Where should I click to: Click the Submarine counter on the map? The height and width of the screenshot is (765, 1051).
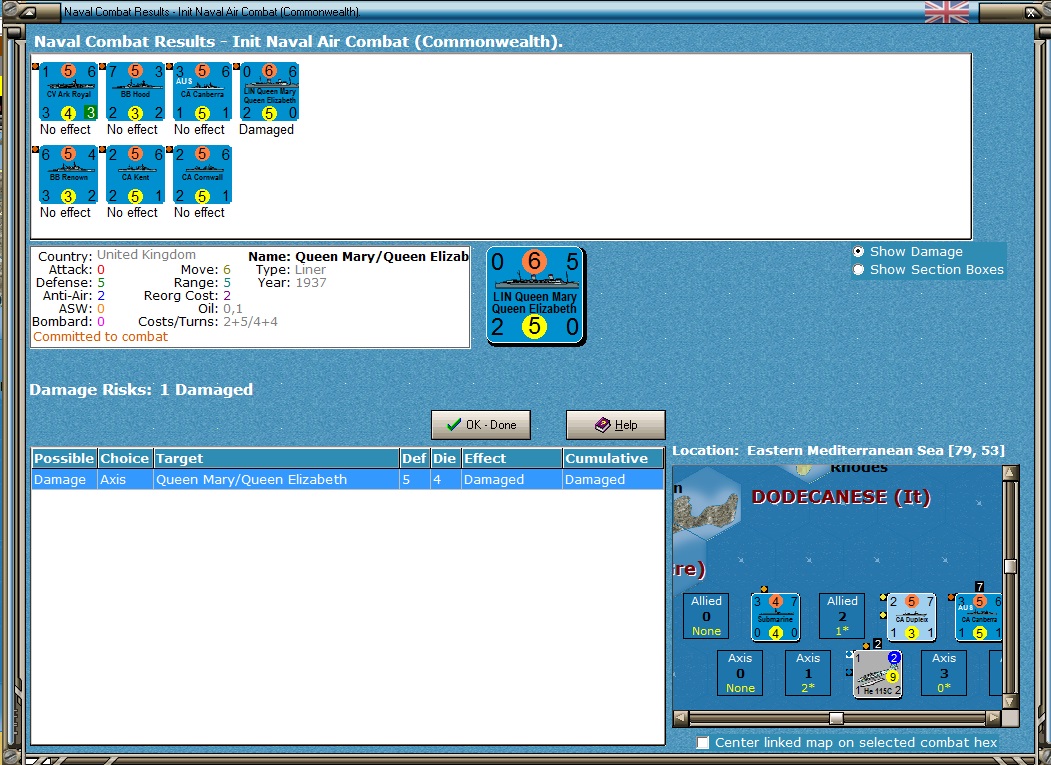[776, 617]
